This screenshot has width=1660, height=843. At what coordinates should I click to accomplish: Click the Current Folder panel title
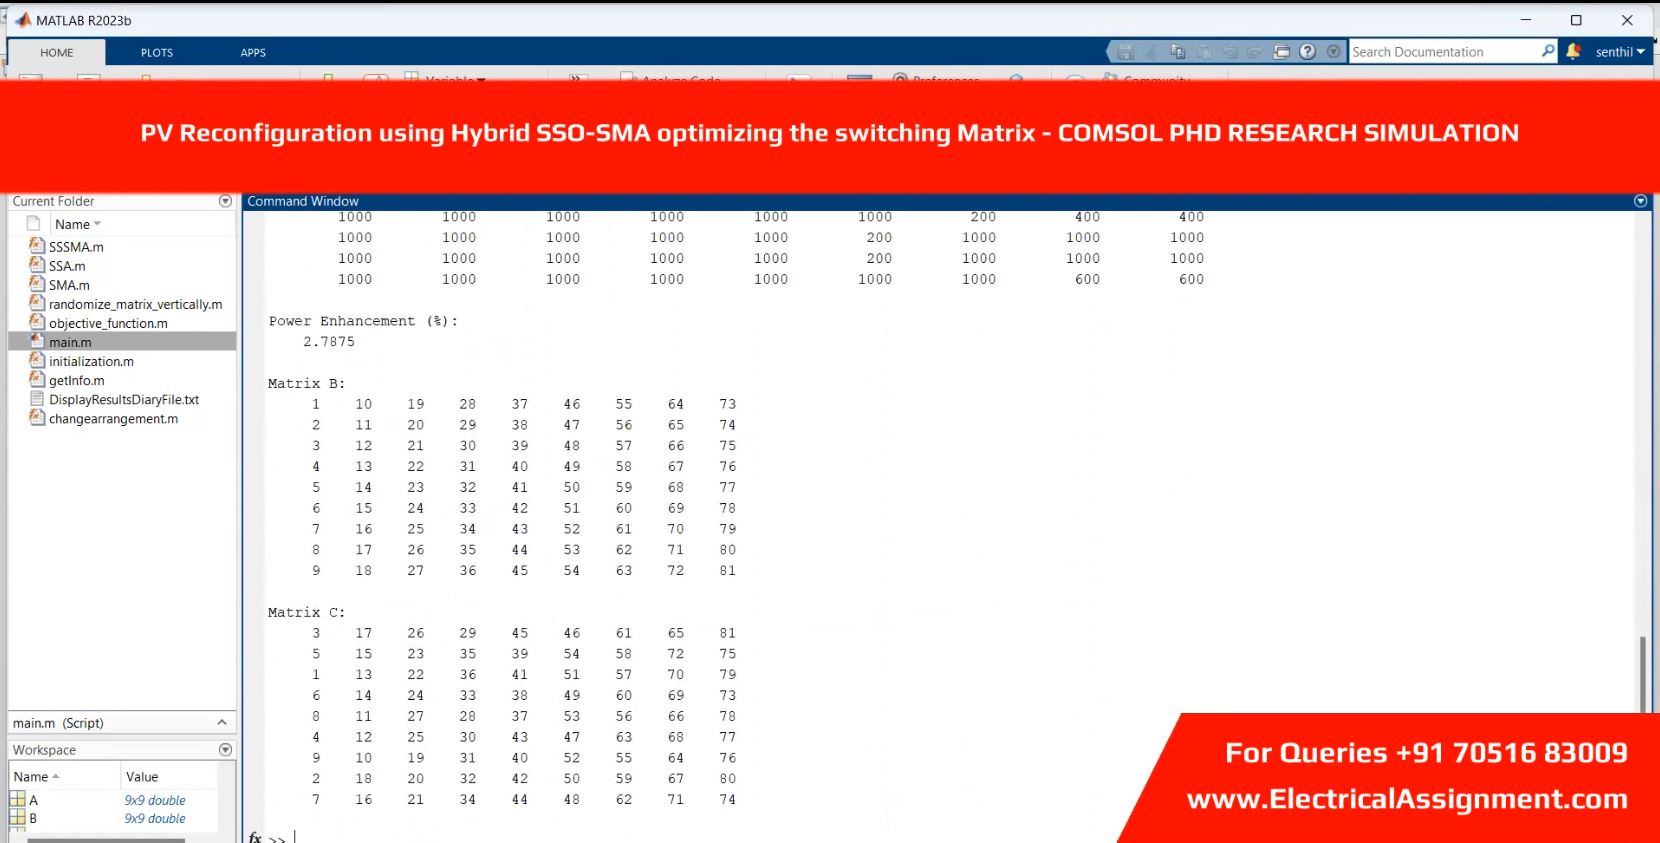click(x=53, y=201)
